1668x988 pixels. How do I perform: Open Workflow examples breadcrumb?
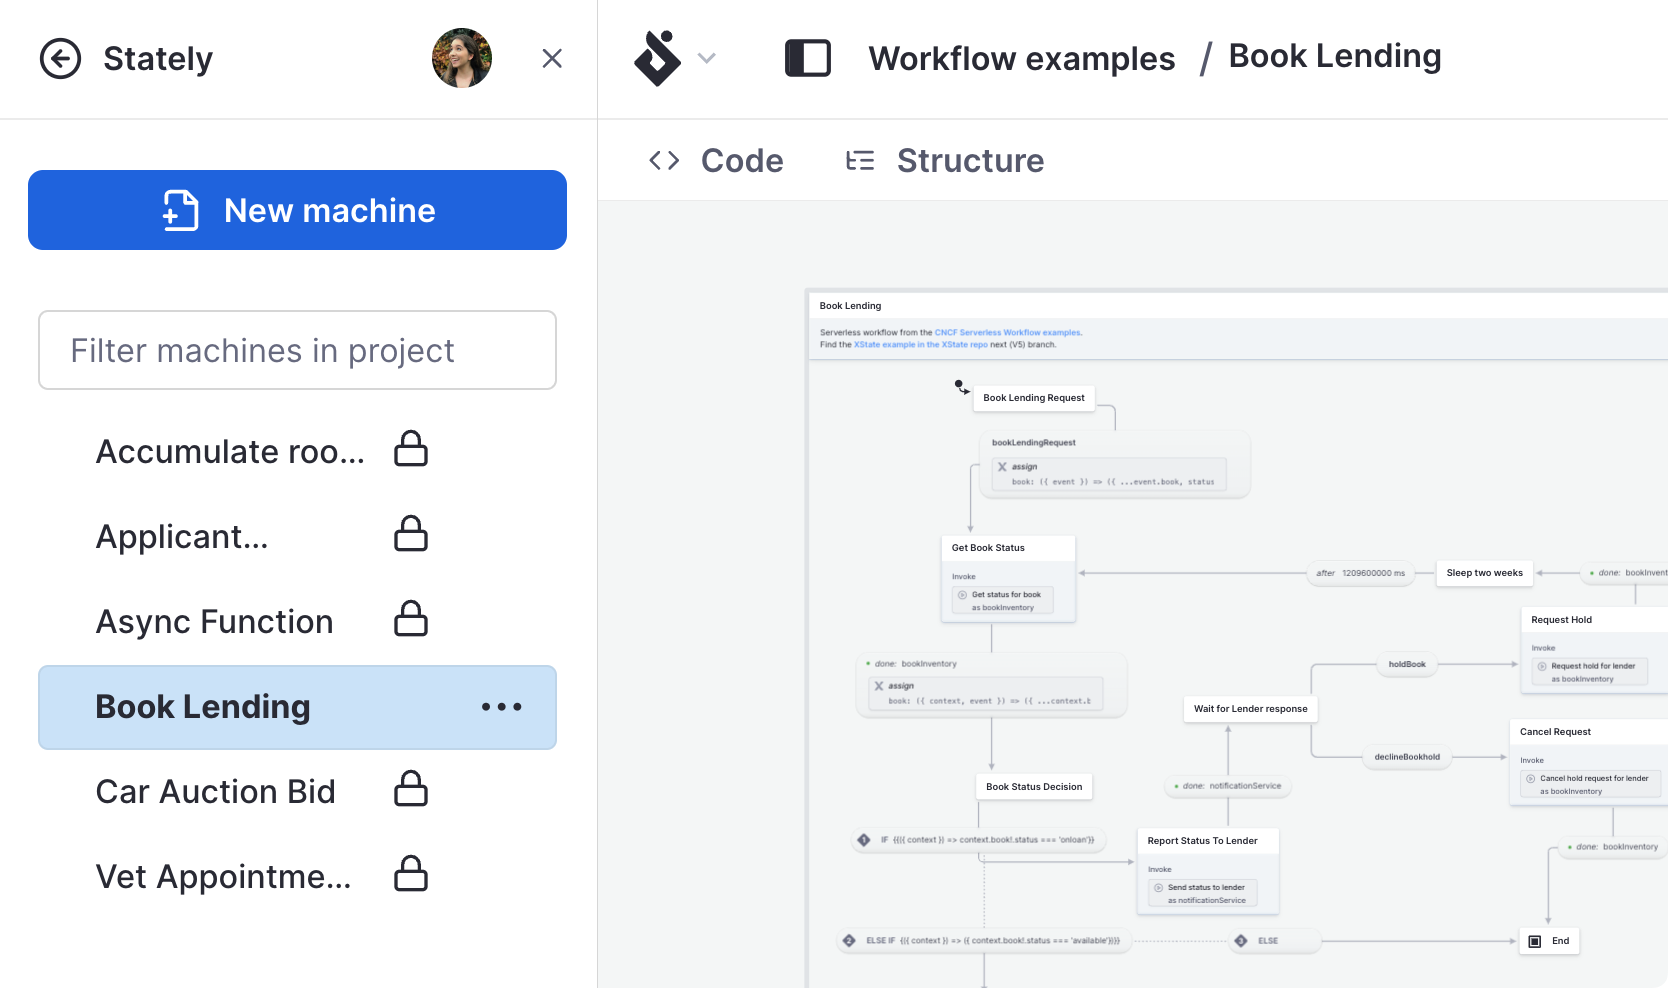(x=1021, y=59)
